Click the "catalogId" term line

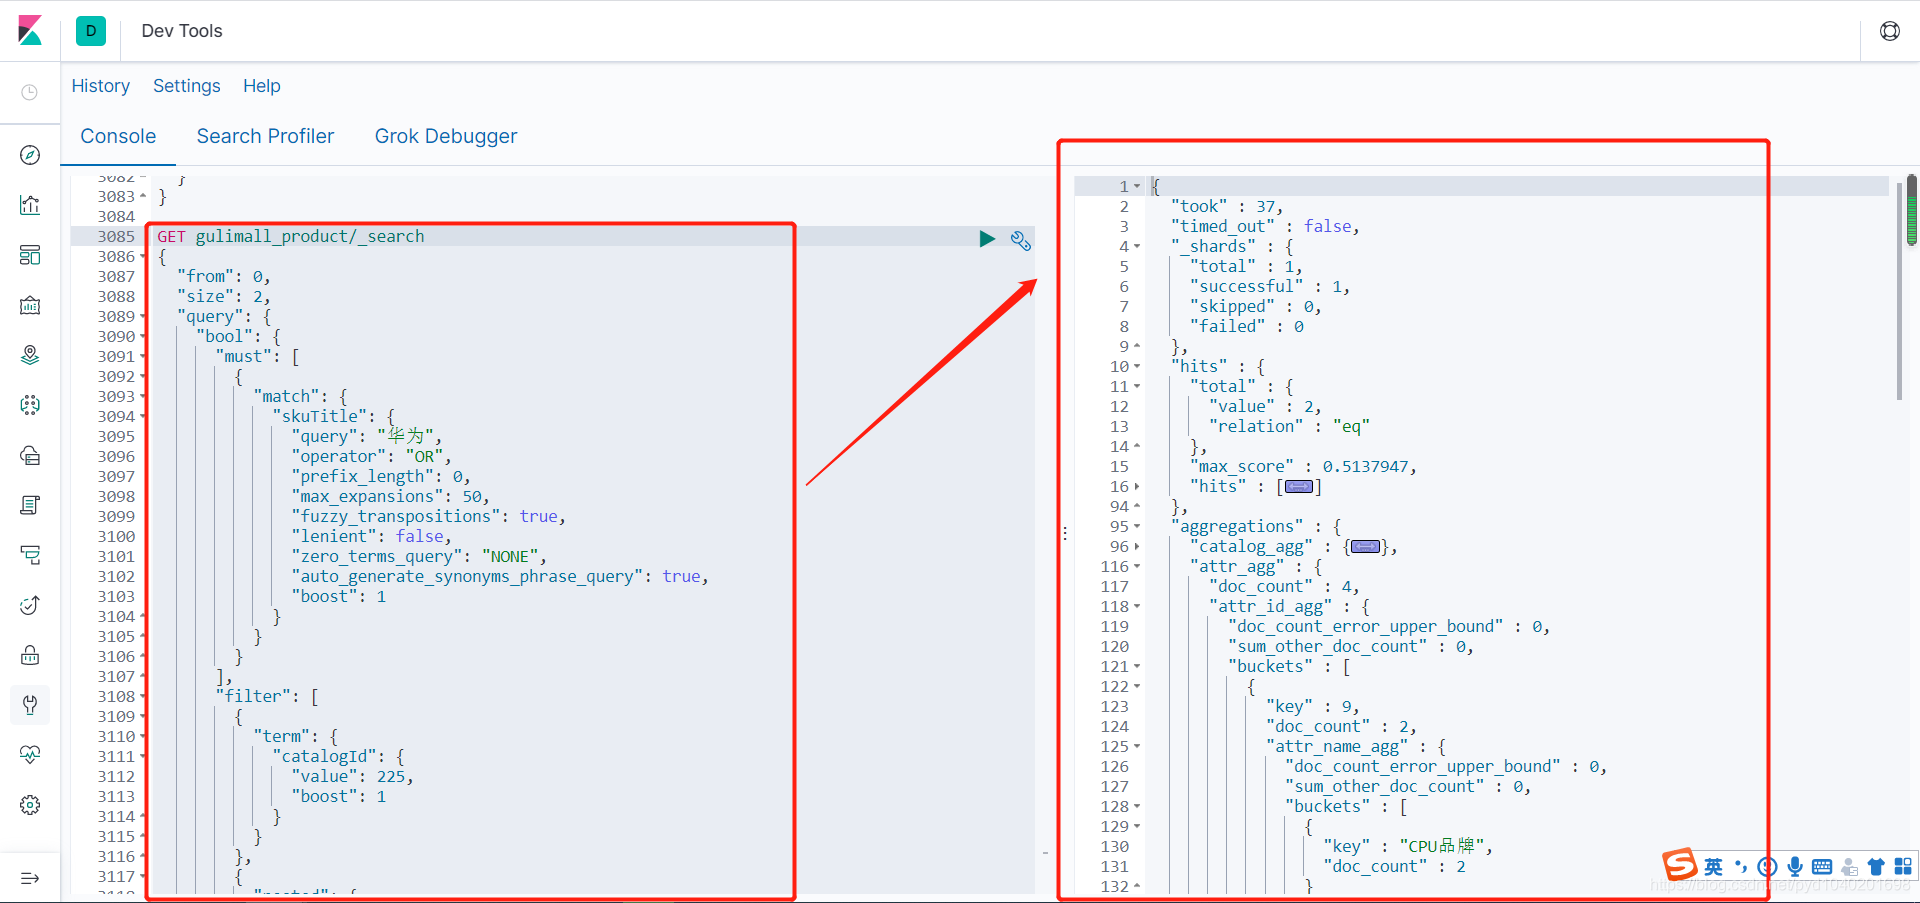pyautogui.click(x=338, y=757)
